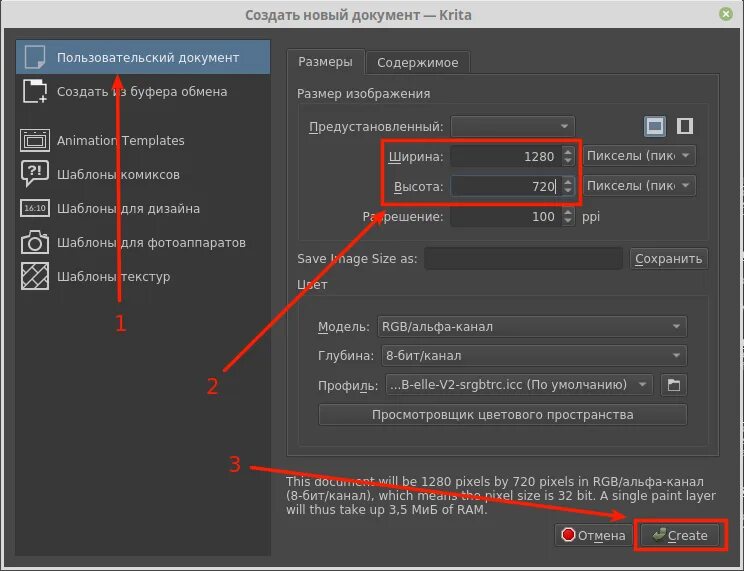Adjust the Высота spinner arrows
Image resolution: width=744 pixels, height=571 pixels.
(x=568, y=186)
